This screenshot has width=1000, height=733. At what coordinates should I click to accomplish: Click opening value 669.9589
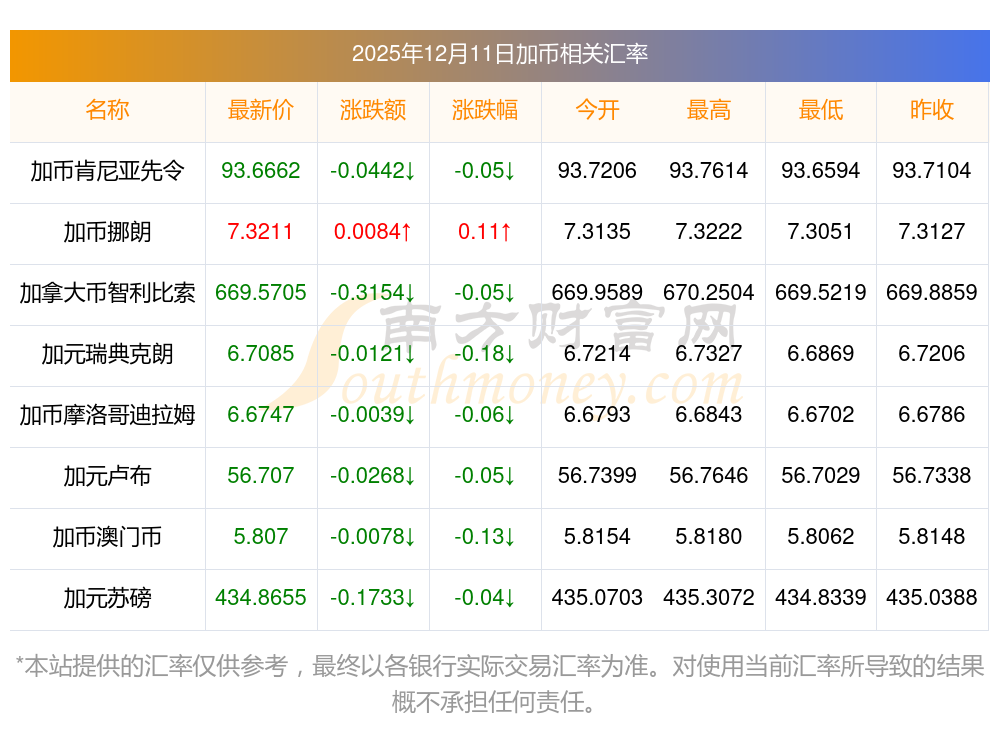pos(597,292)
